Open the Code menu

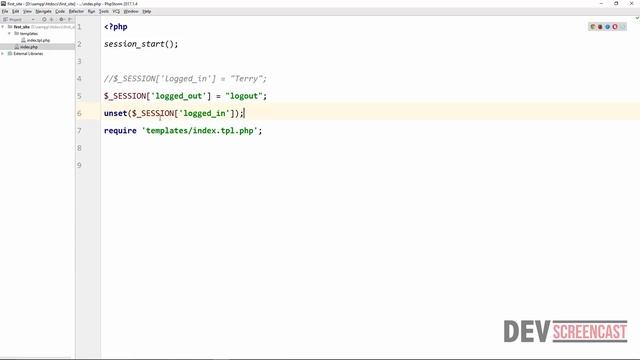coord(60,11)
